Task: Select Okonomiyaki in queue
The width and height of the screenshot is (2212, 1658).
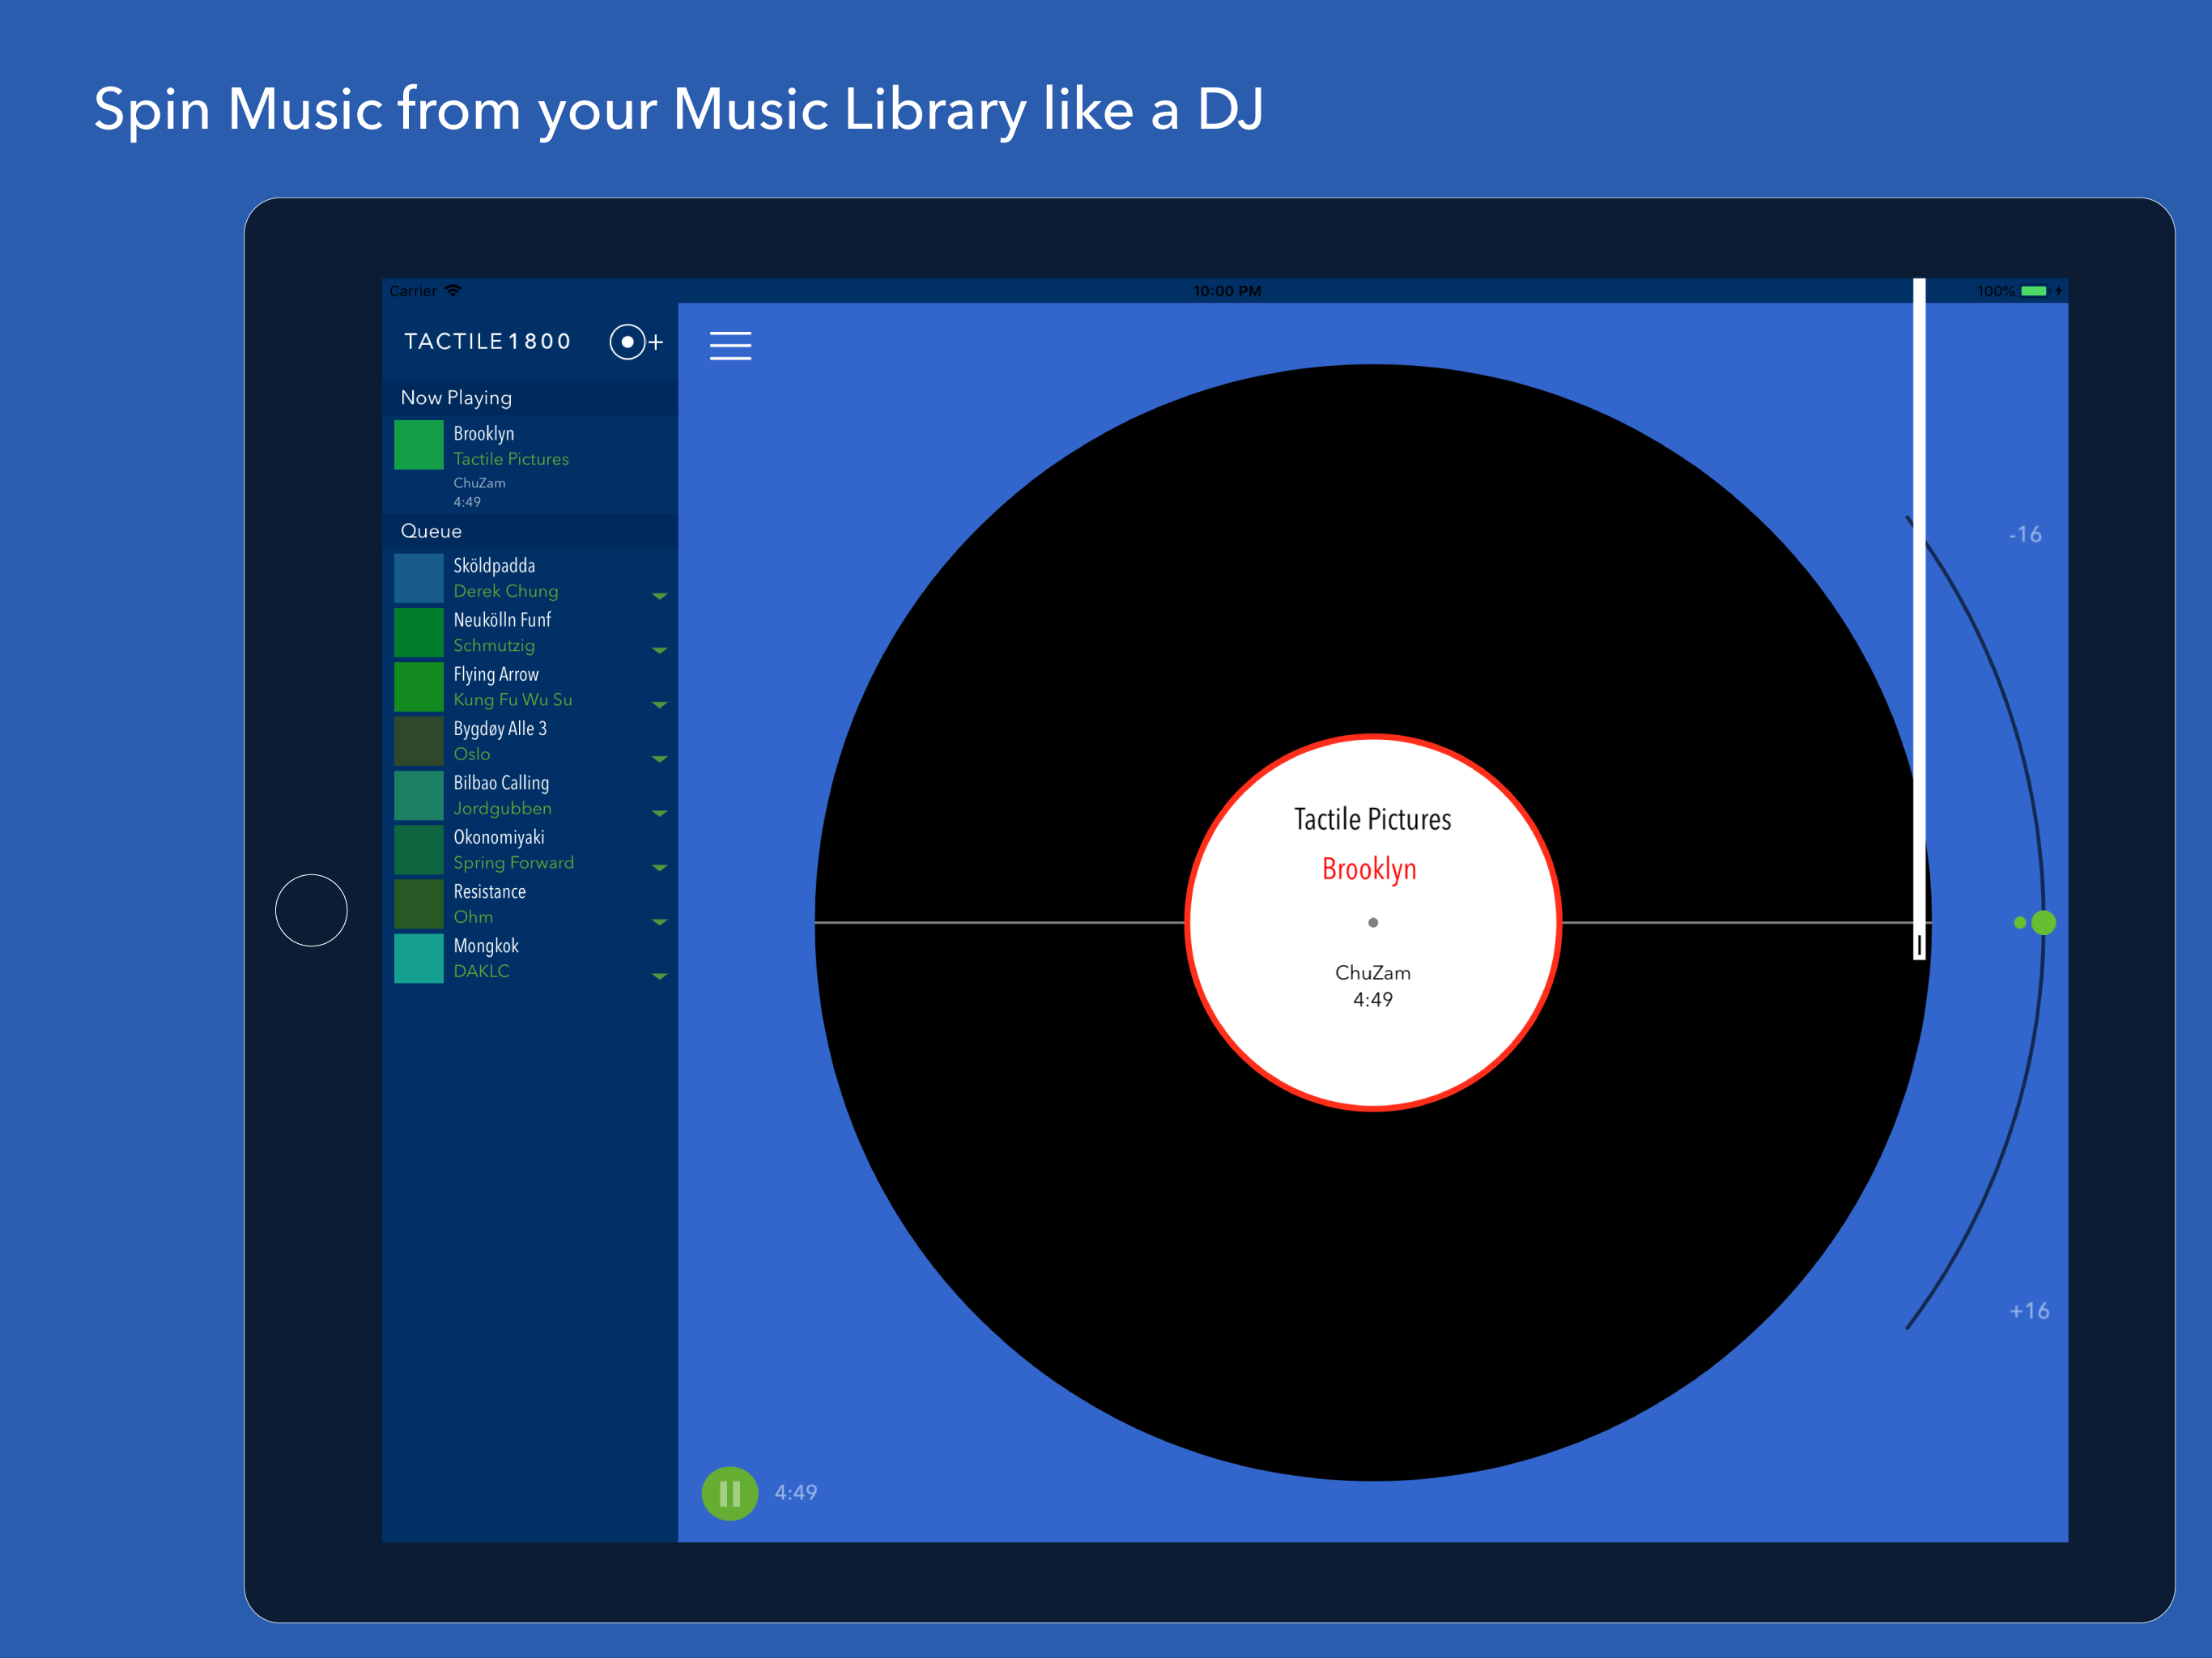Action: 499,837
